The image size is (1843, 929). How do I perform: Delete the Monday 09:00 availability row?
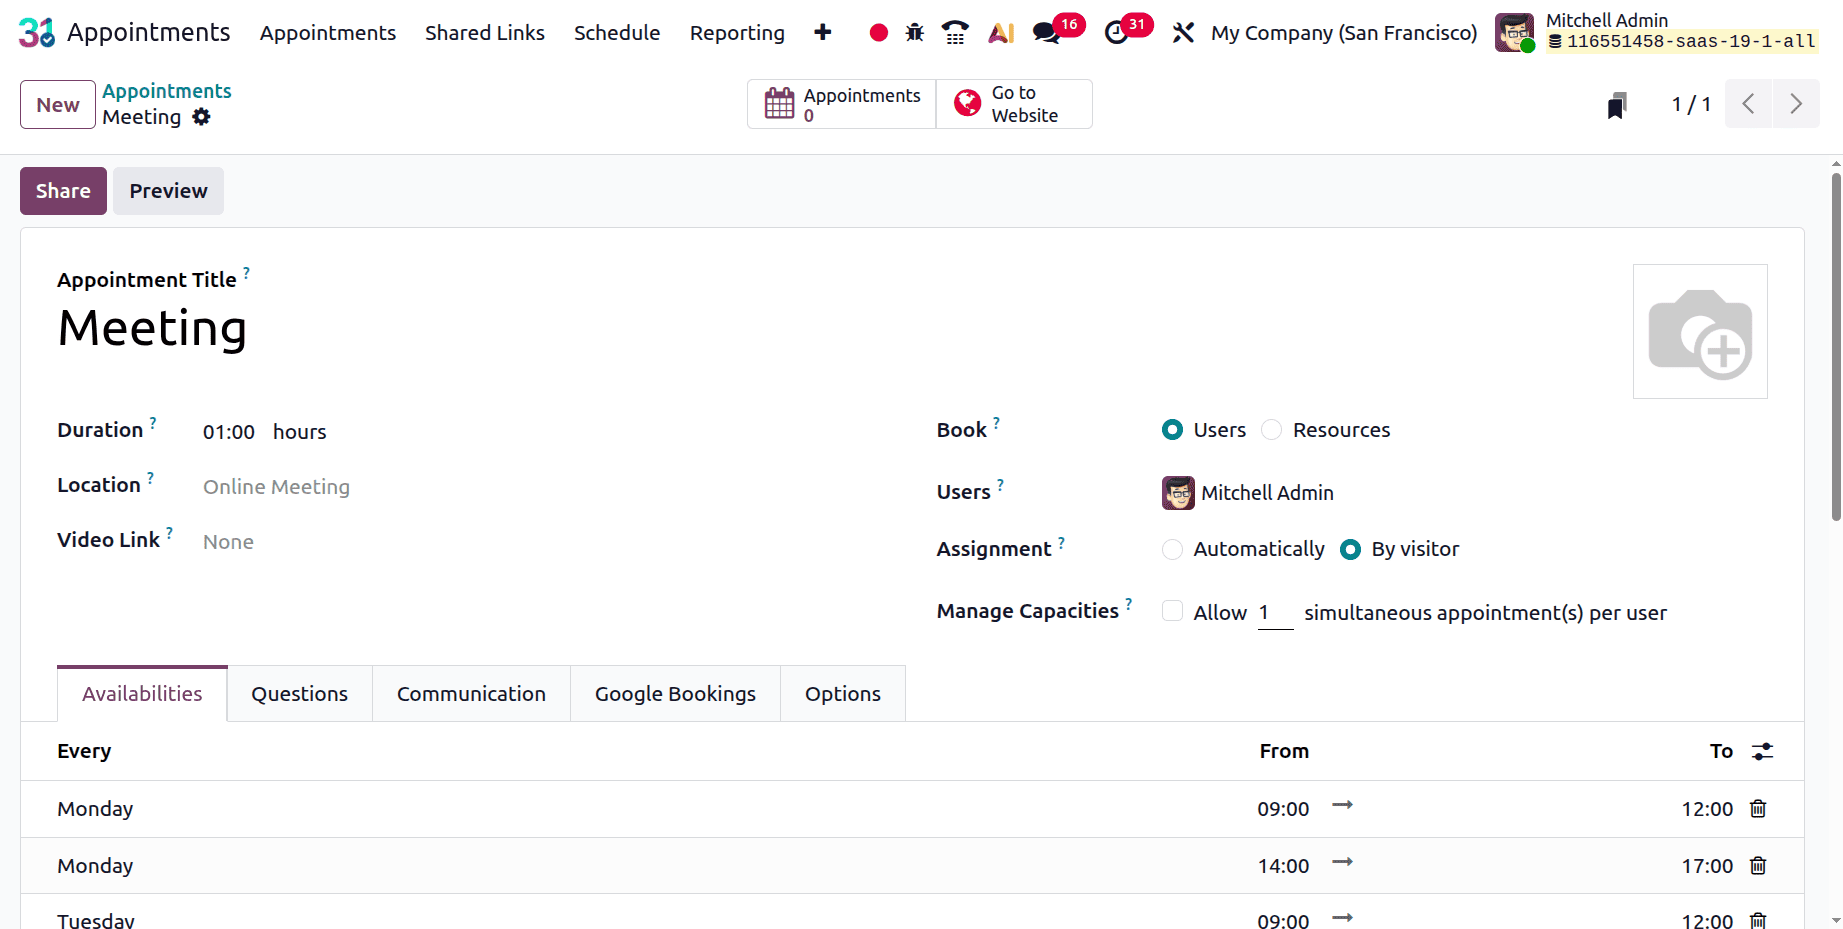(x=1758, y=808)
